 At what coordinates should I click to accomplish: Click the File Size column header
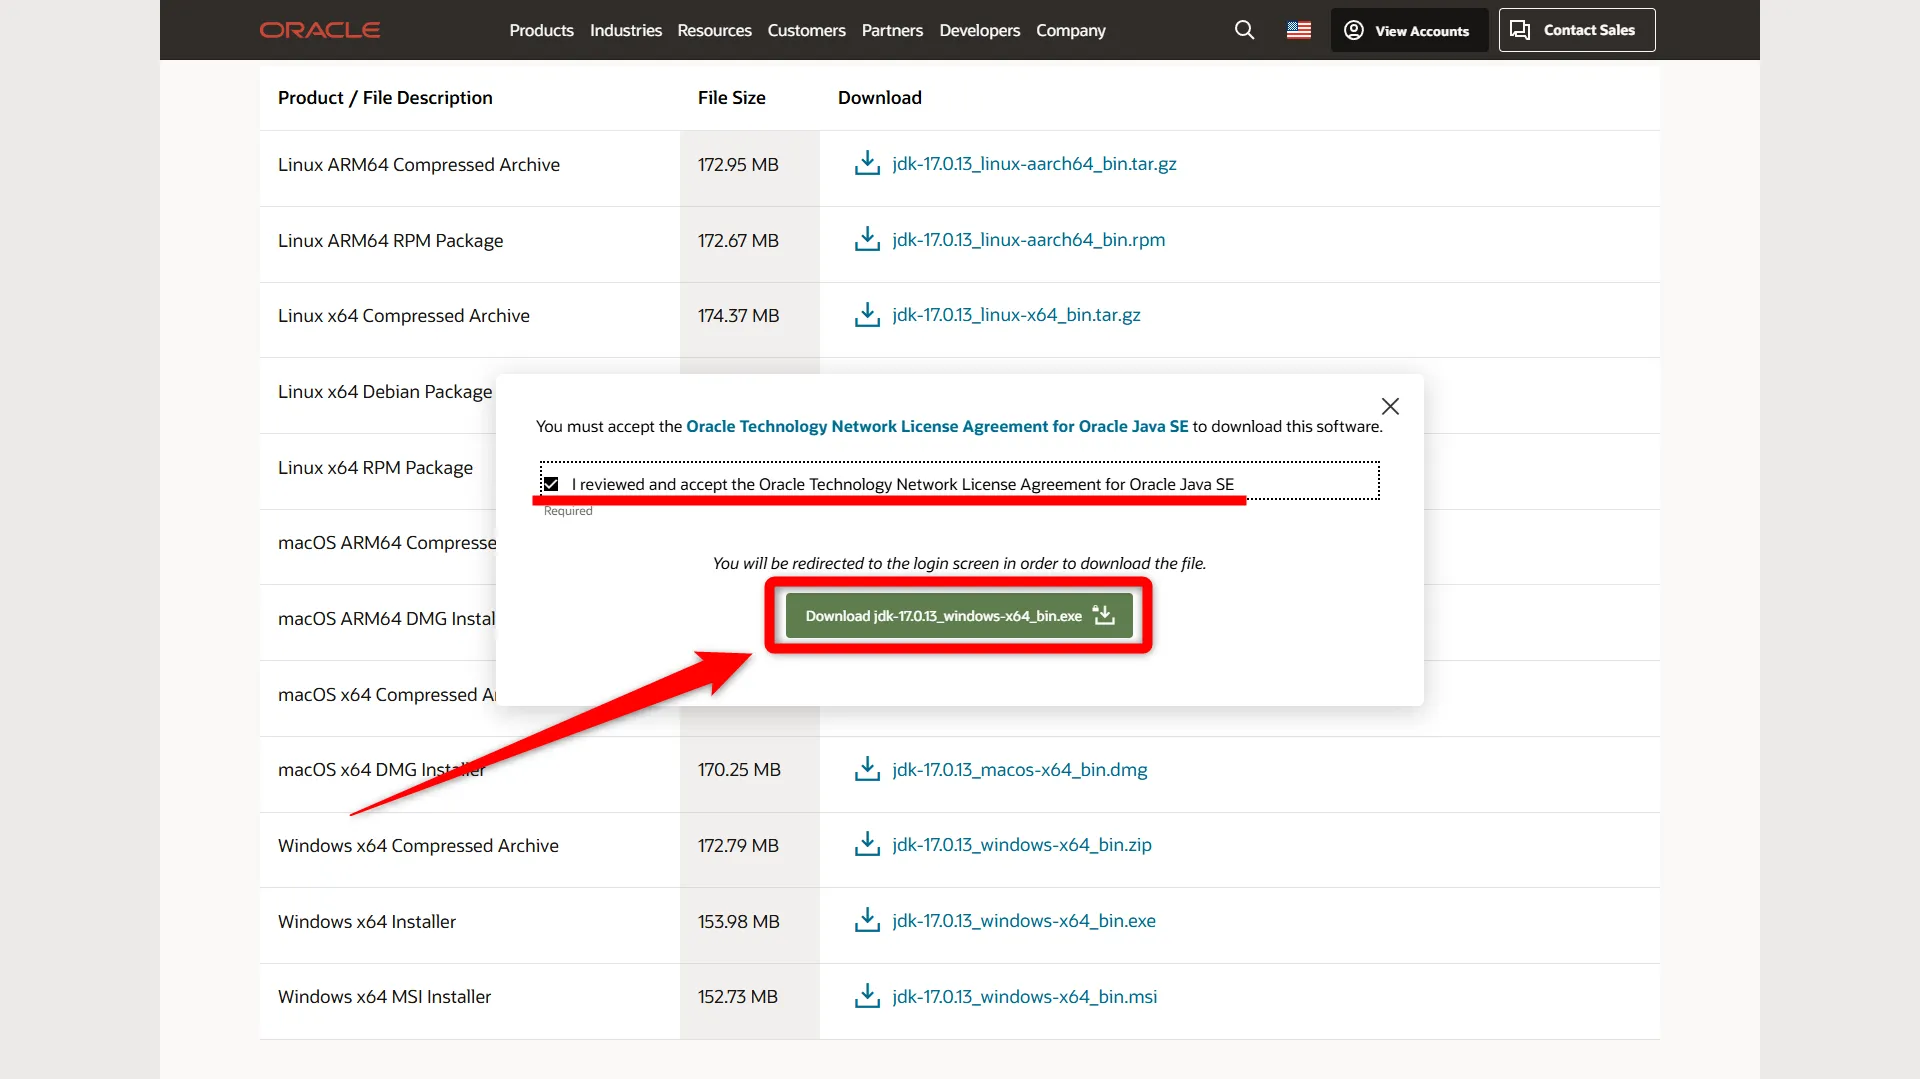[732, 98]
